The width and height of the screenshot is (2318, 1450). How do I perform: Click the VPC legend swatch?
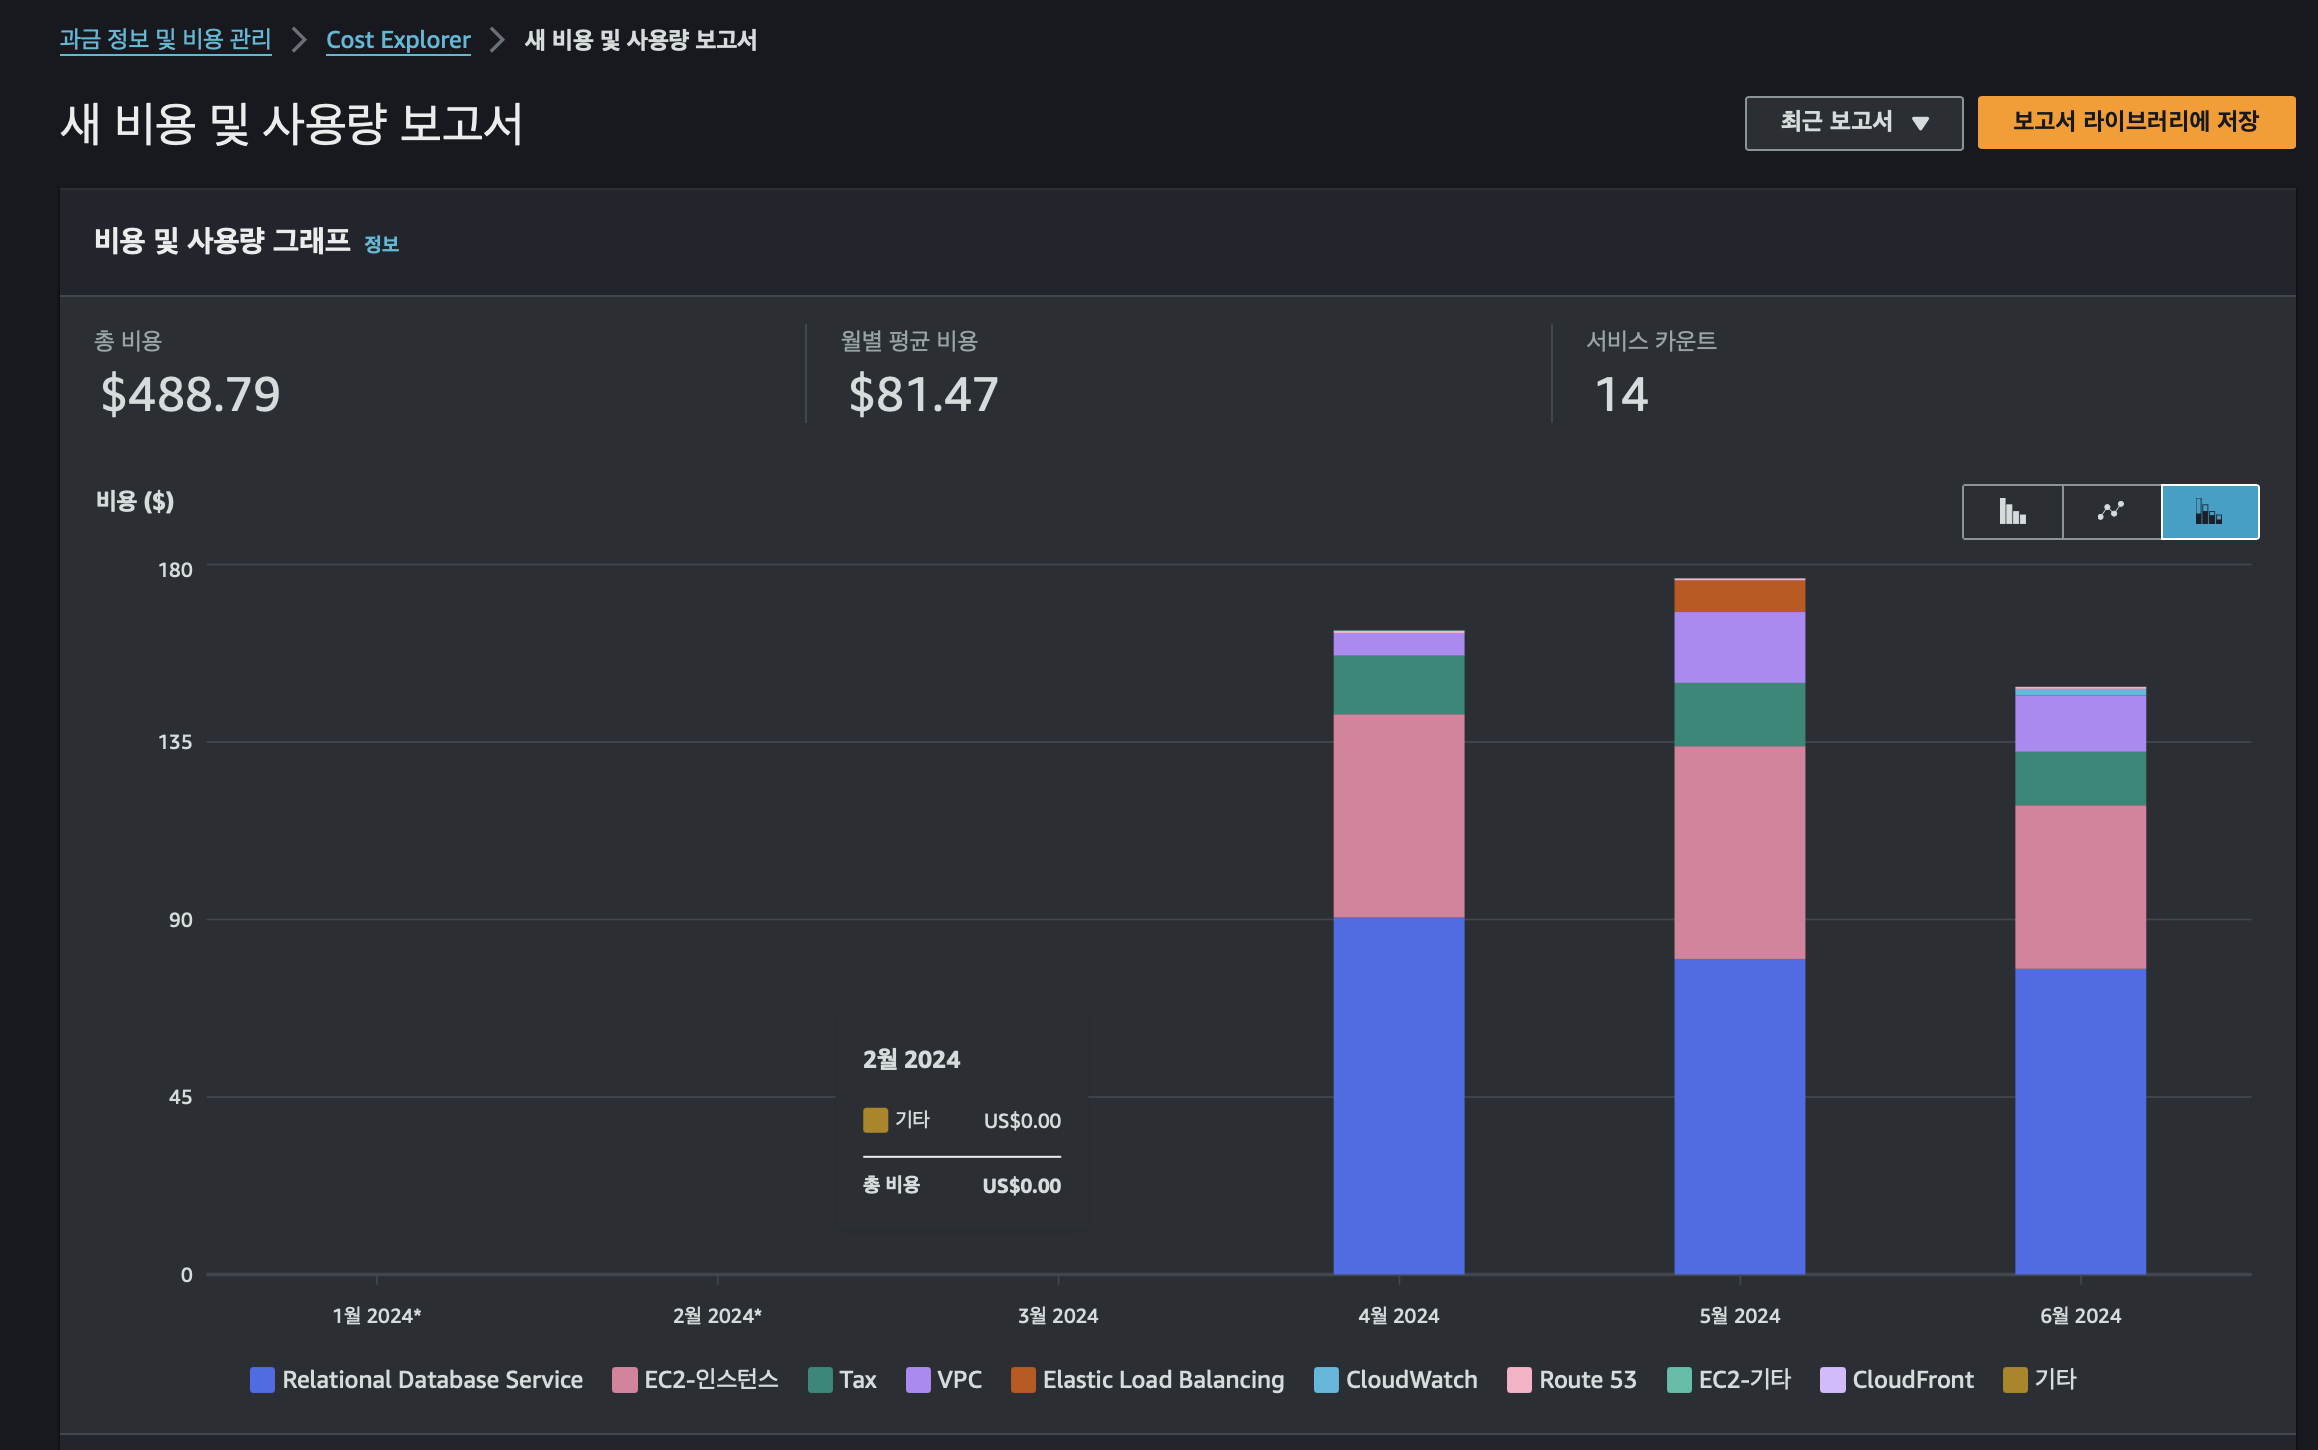pyautogui.click(x=918, y=1380)
